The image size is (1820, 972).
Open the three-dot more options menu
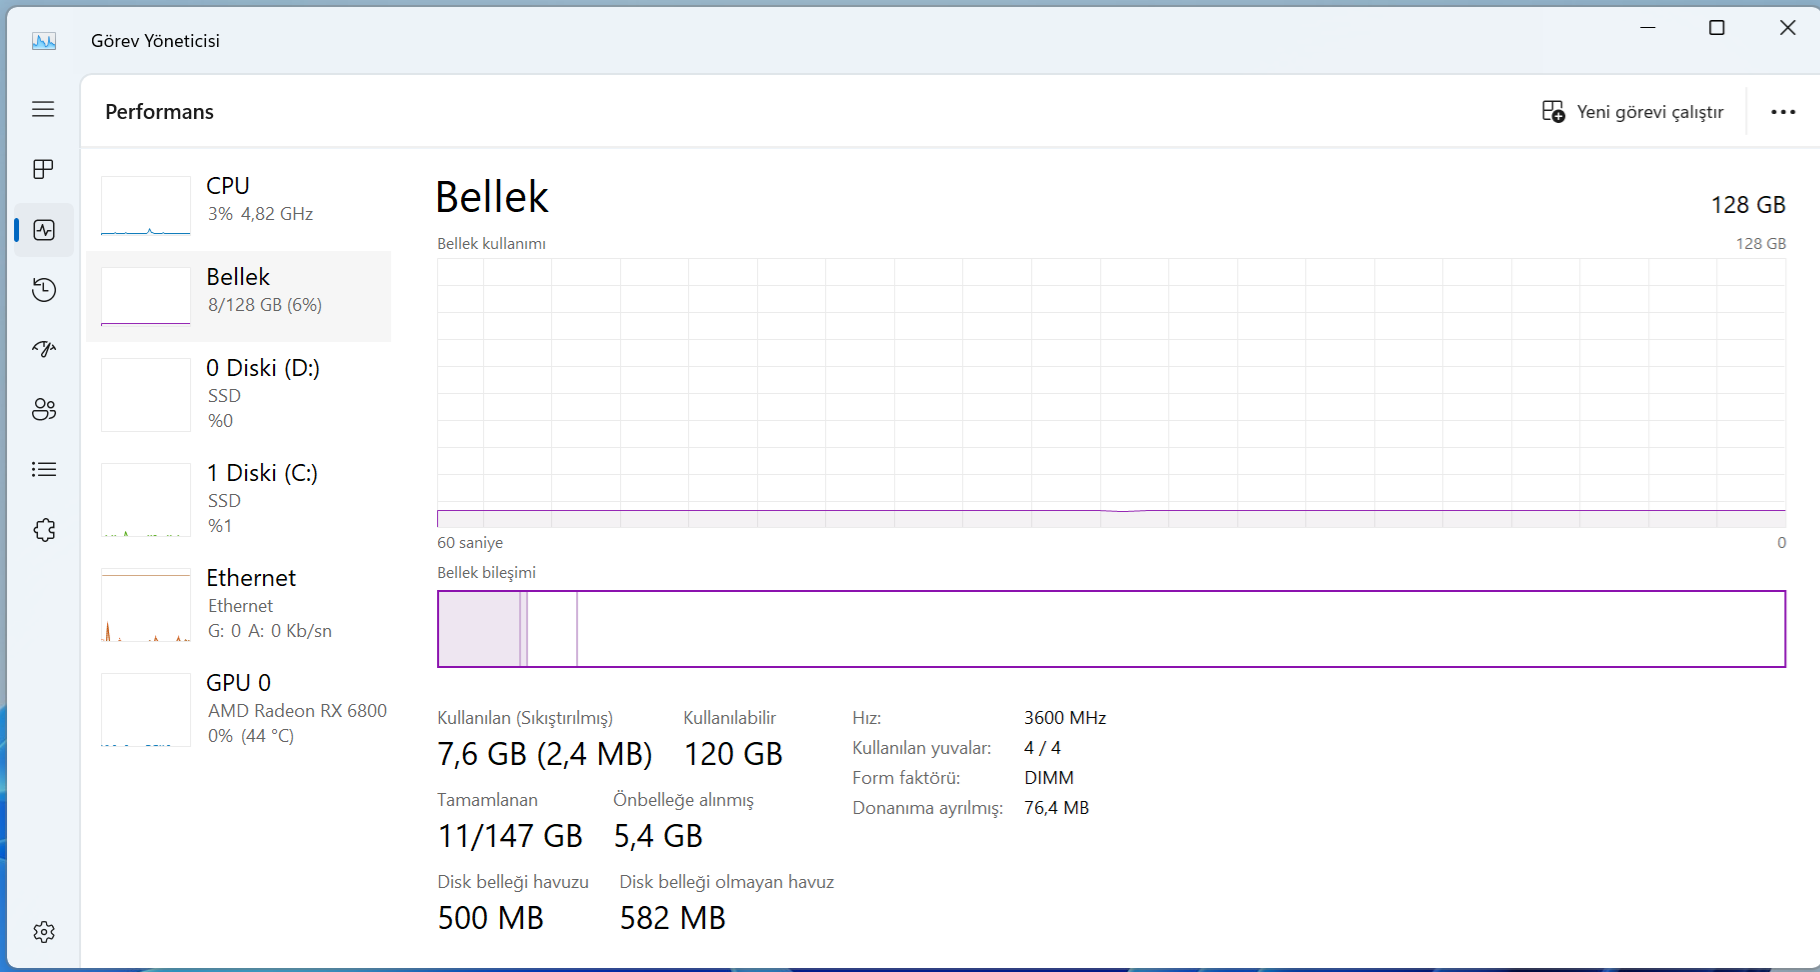[x=1783, y=112]
